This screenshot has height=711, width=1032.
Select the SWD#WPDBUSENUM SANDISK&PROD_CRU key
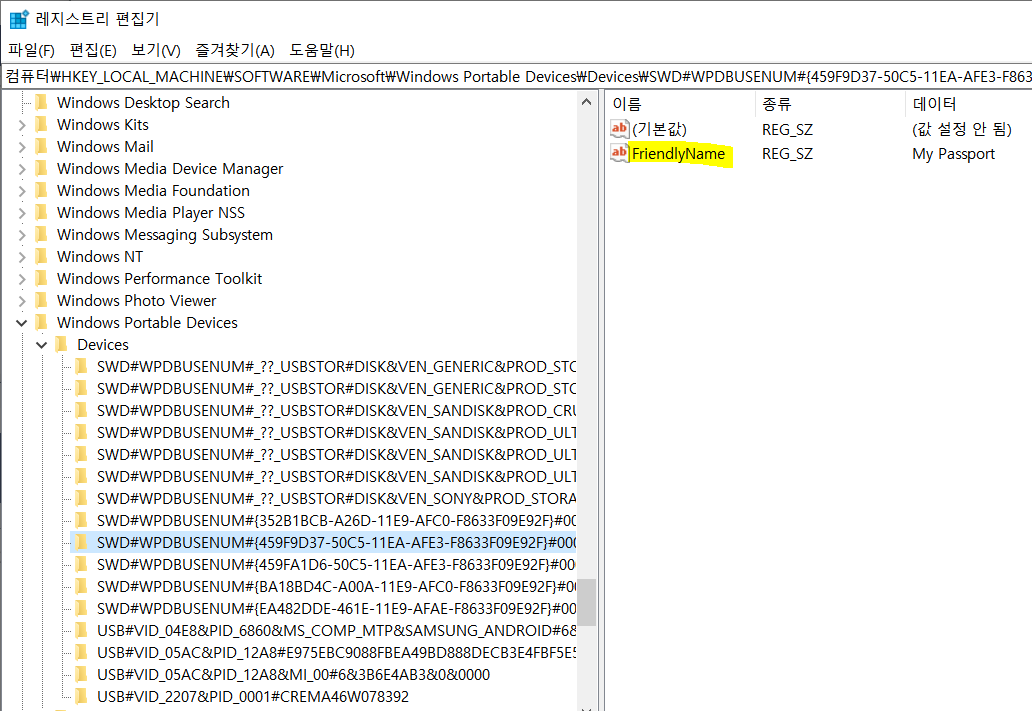pyautogui.click(x=336, y=411)
